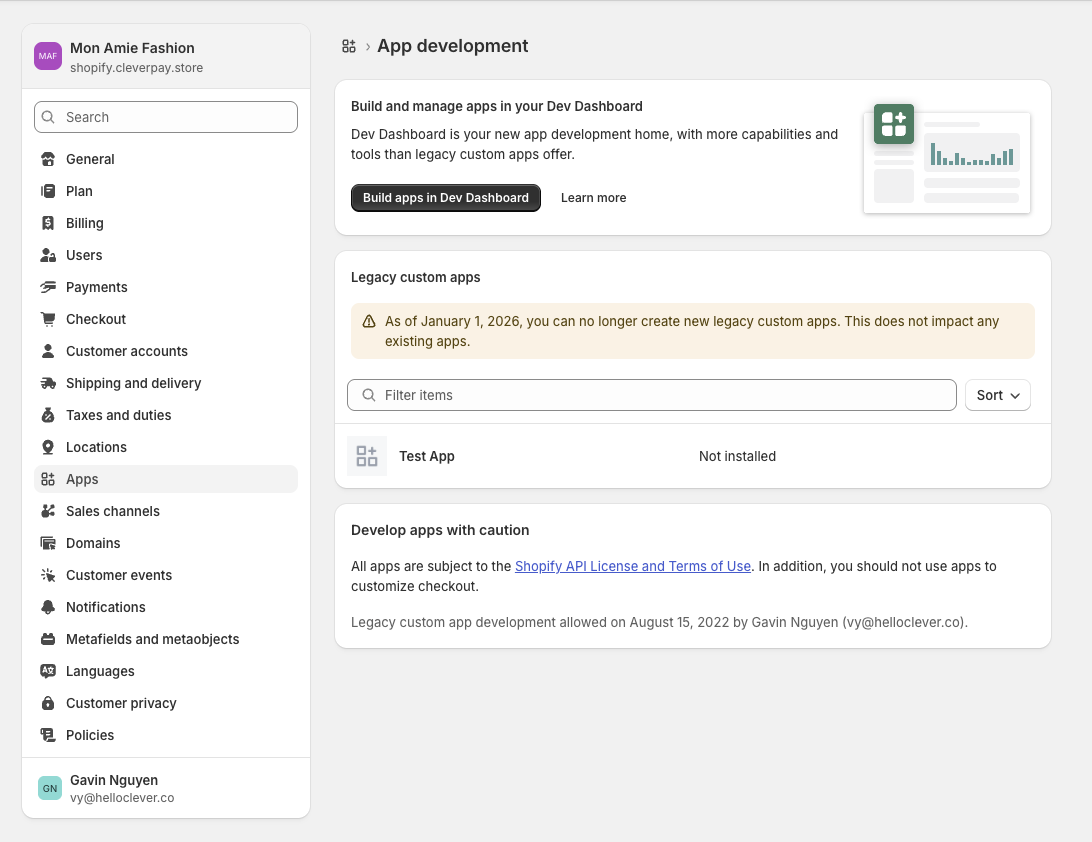Click the General store icon in sidebar
This screenshot has height=842, width=1092.
pos(48,159)
